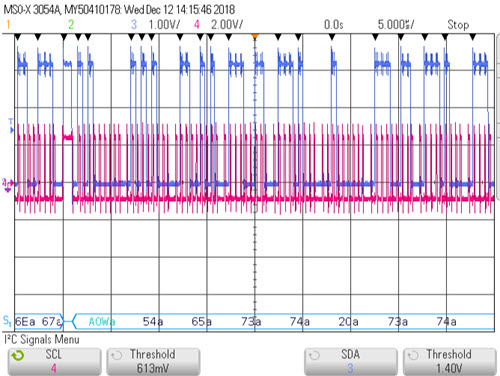Toggle channel 3 1.00V/ indicator
Viewport: 500px width, 376px height.
[155, 25]
